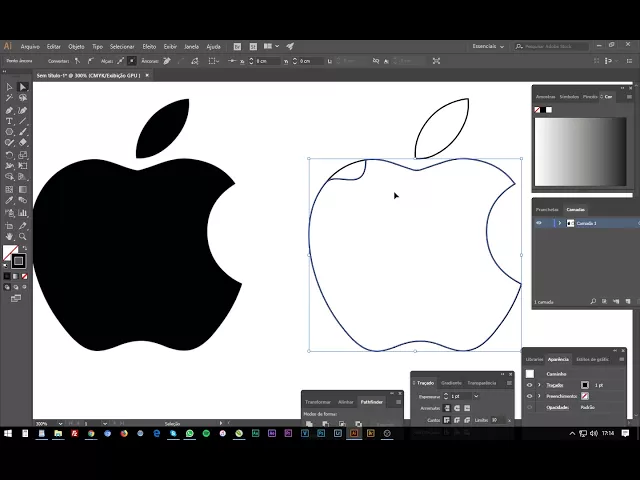
Task: Click the Pathfinder Unite shape mode button
Action: (309, 424)
